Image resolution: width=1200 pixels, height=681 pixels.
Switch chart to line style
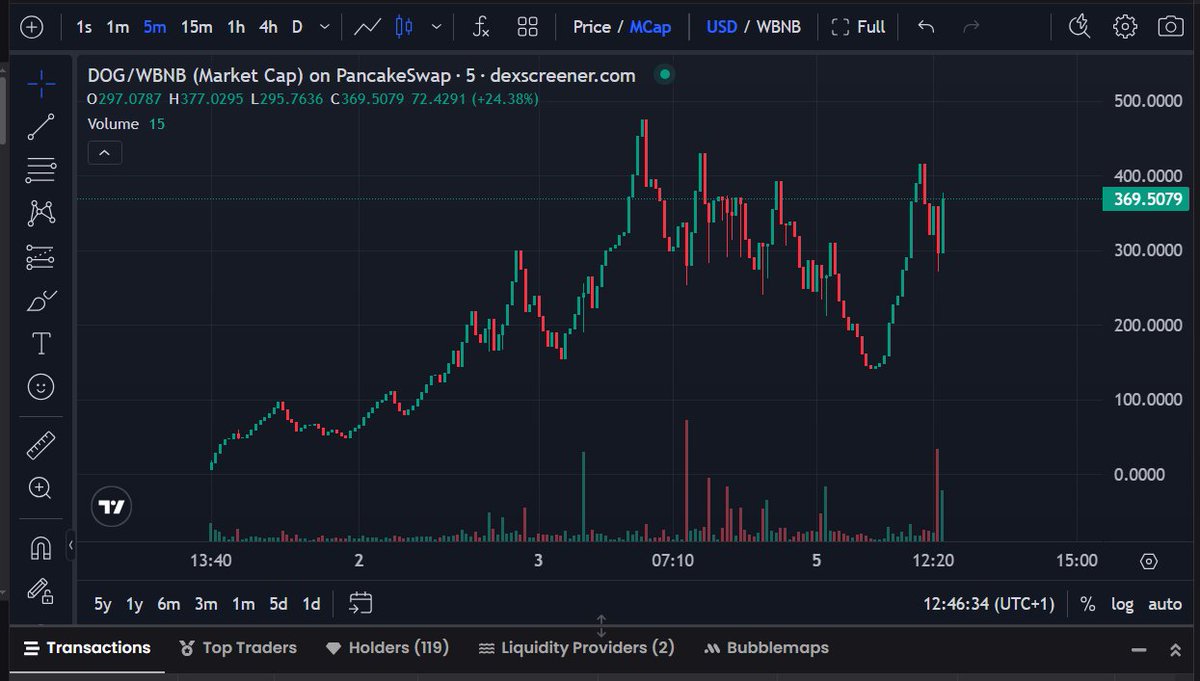click(367, 27)
